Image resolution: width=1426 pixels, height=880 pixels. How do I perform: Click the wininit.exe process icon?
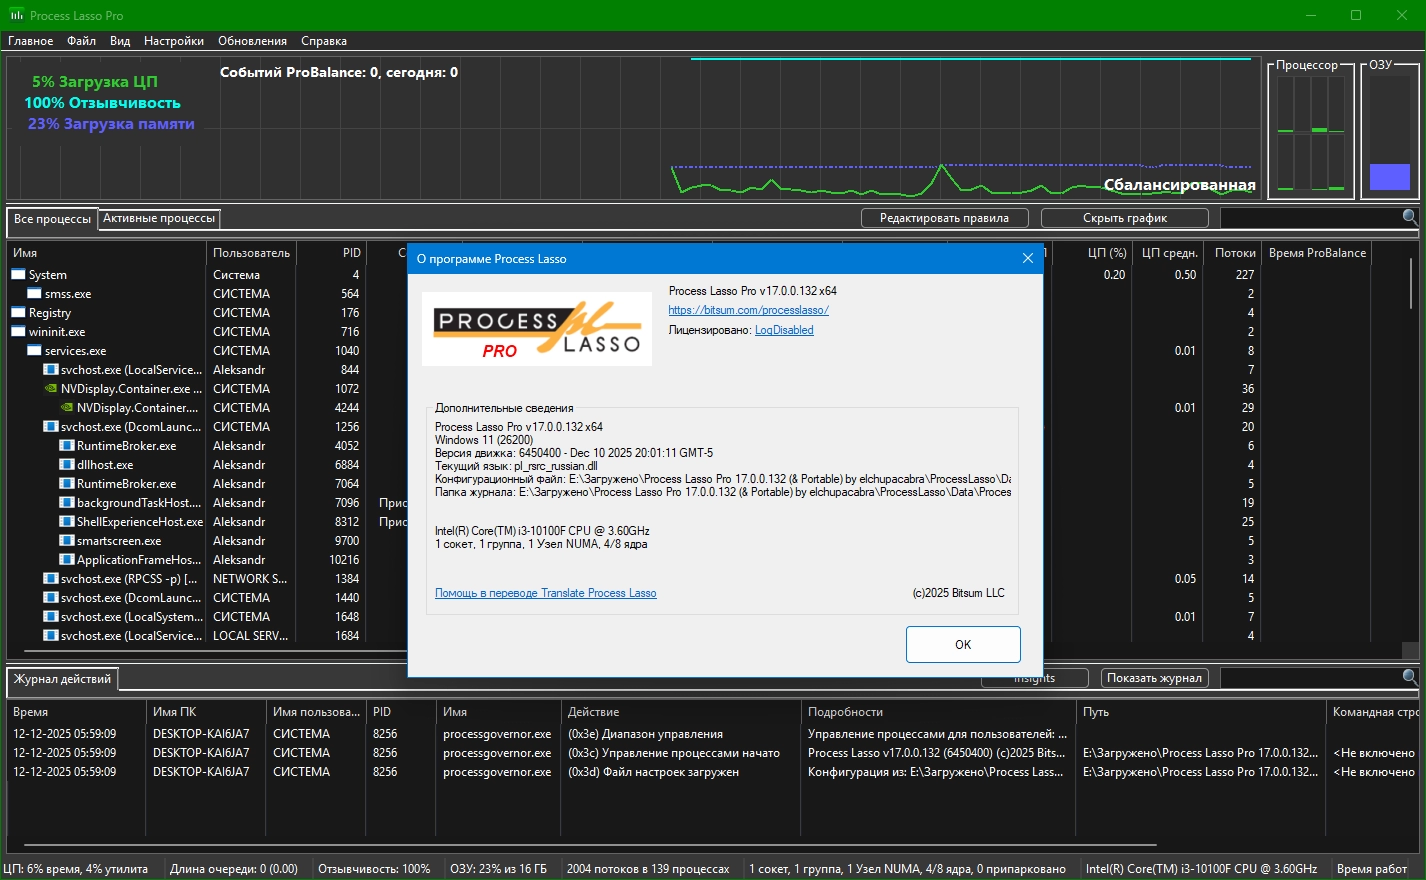point(18,331)
